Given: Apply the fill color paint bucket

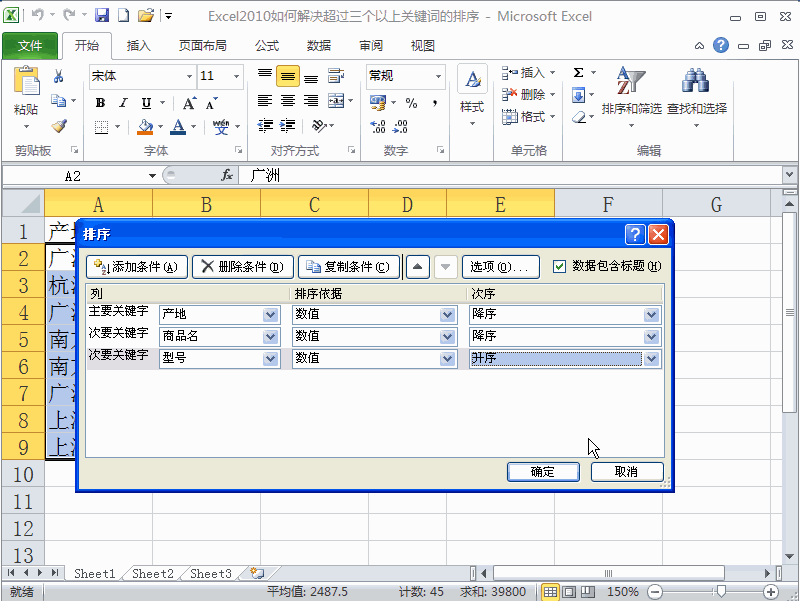Looking at the screenshot, I should (x=145, y=127).
